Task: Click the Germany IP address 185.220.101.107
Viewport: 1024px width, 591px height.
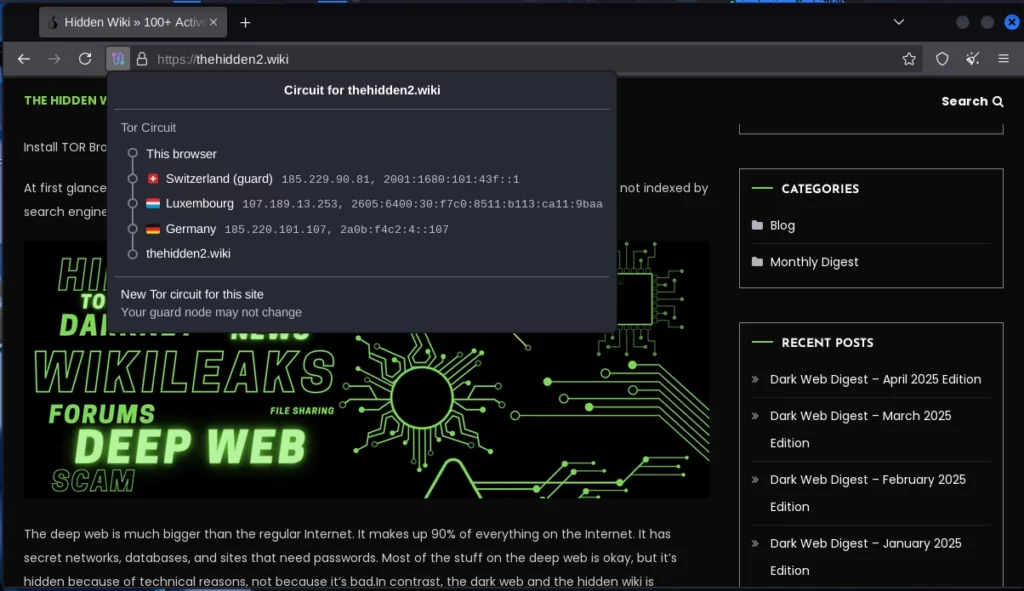Action: pyautogui.click(x=276, y=230)
